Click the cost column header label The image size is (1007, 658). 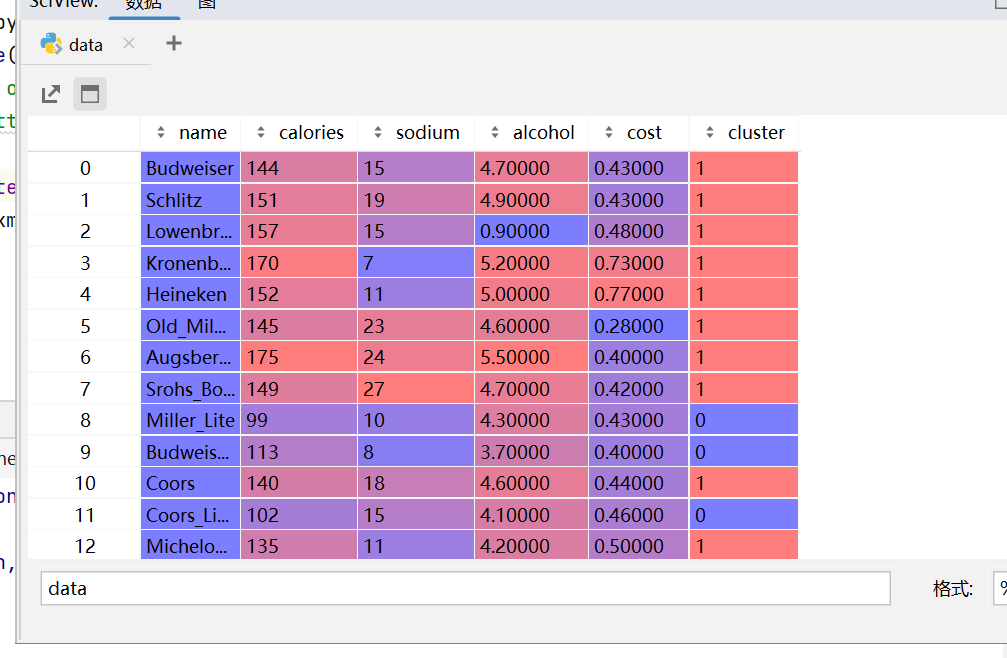pyautogui.click(x=644, y=133)
